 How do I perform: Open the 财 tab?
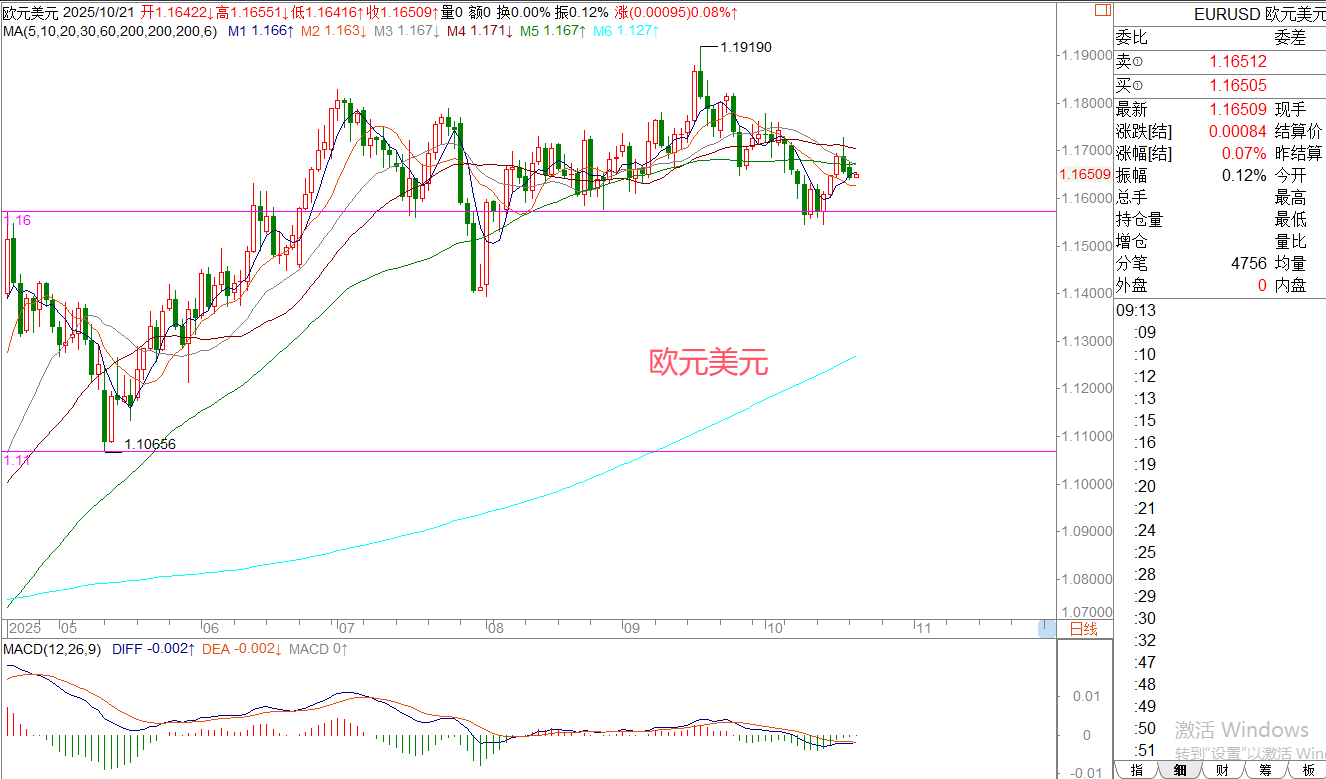click(1223, 770)
